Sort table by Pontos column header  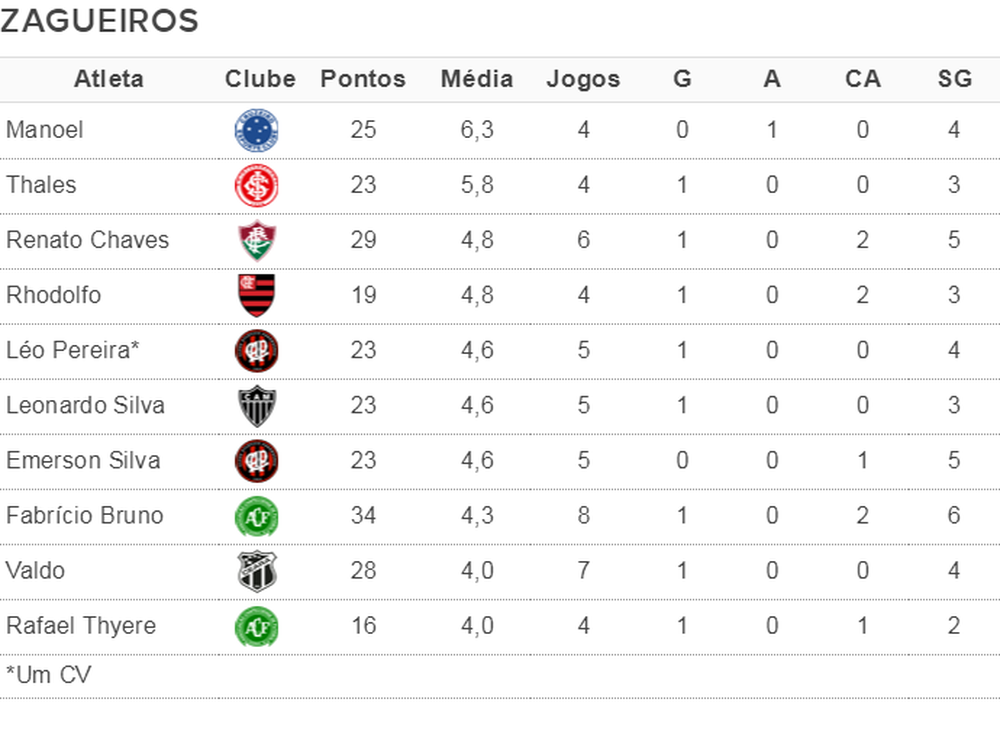coord(363,79)
